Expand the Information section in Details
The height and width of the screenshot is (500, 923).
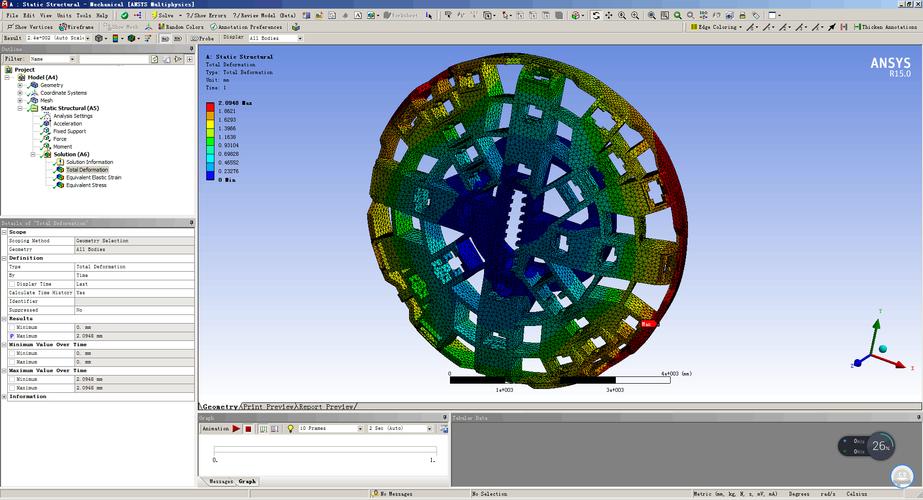coord(4,397)
